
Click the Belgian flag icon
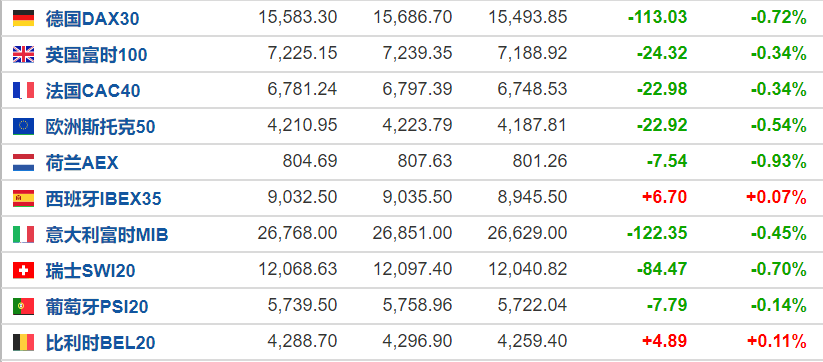(24, 343)
